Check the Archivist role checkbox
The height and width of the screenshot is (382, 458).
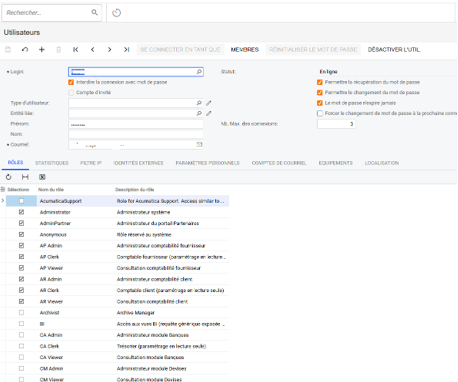[21, 313]
